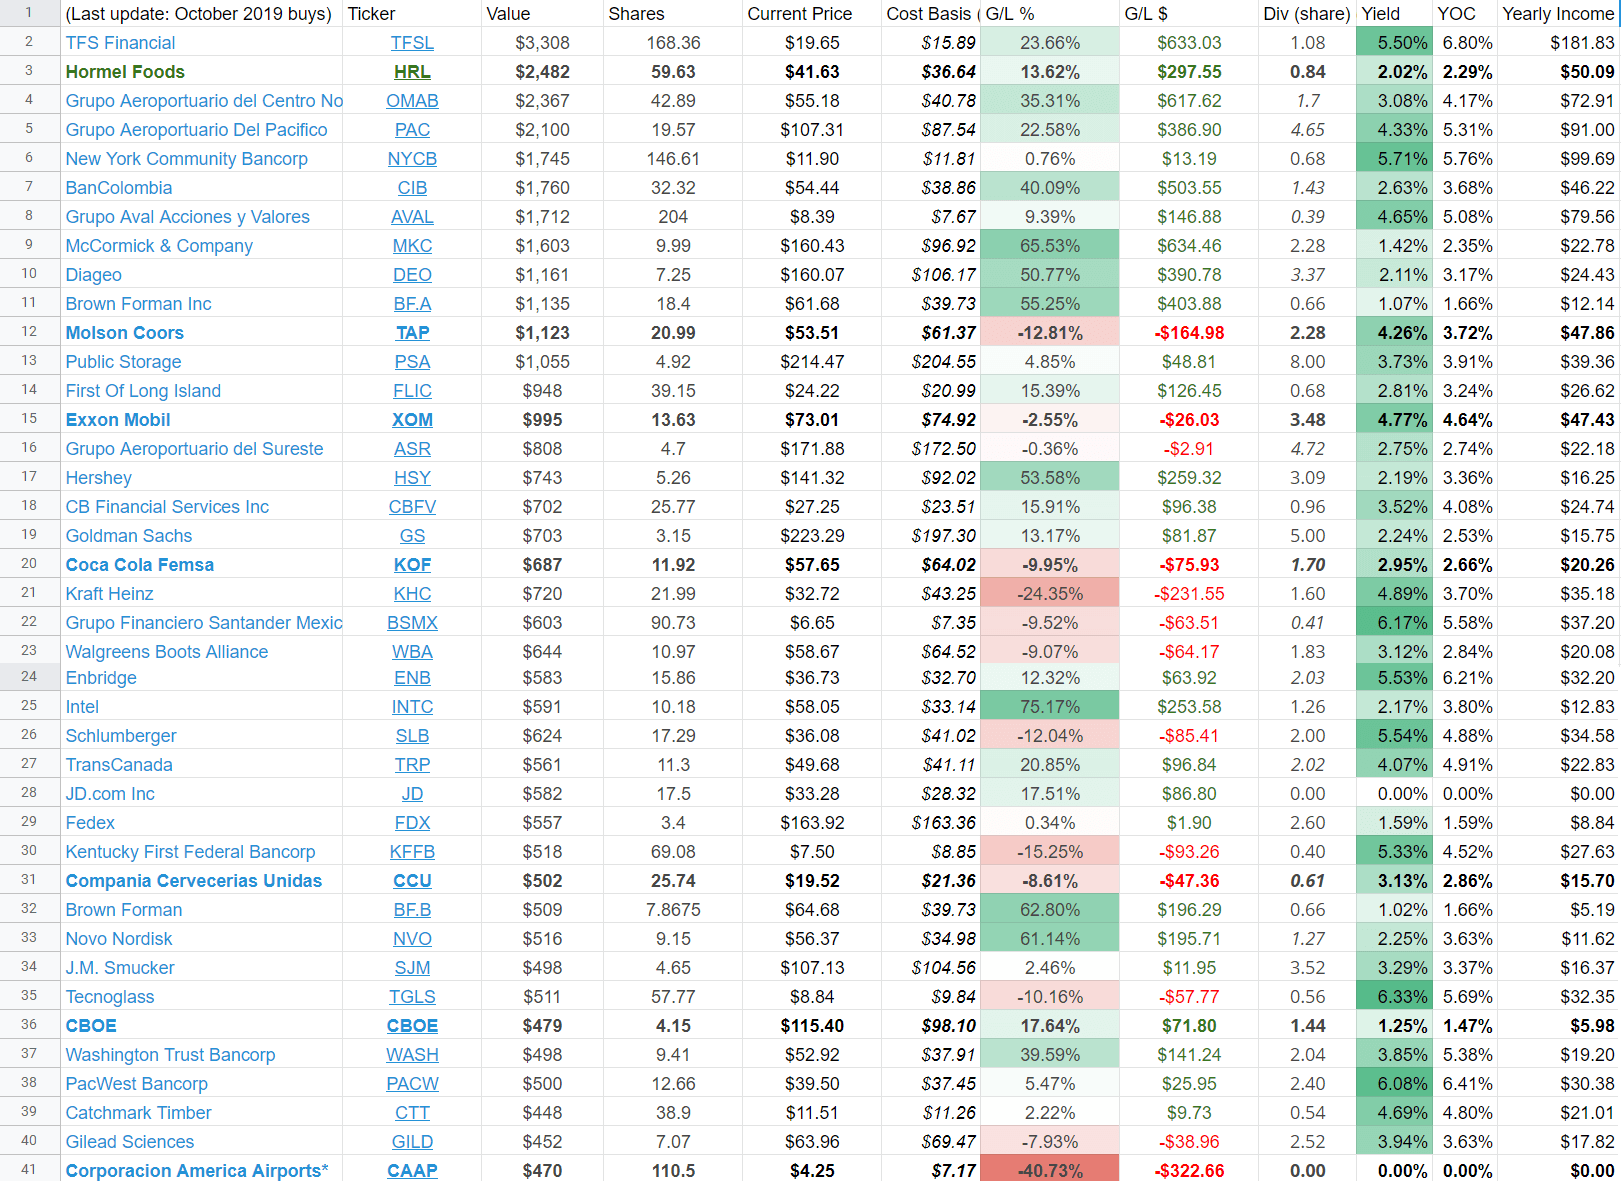Select row header number 12
1621x1195 pixels.
(x=29, y=332)
